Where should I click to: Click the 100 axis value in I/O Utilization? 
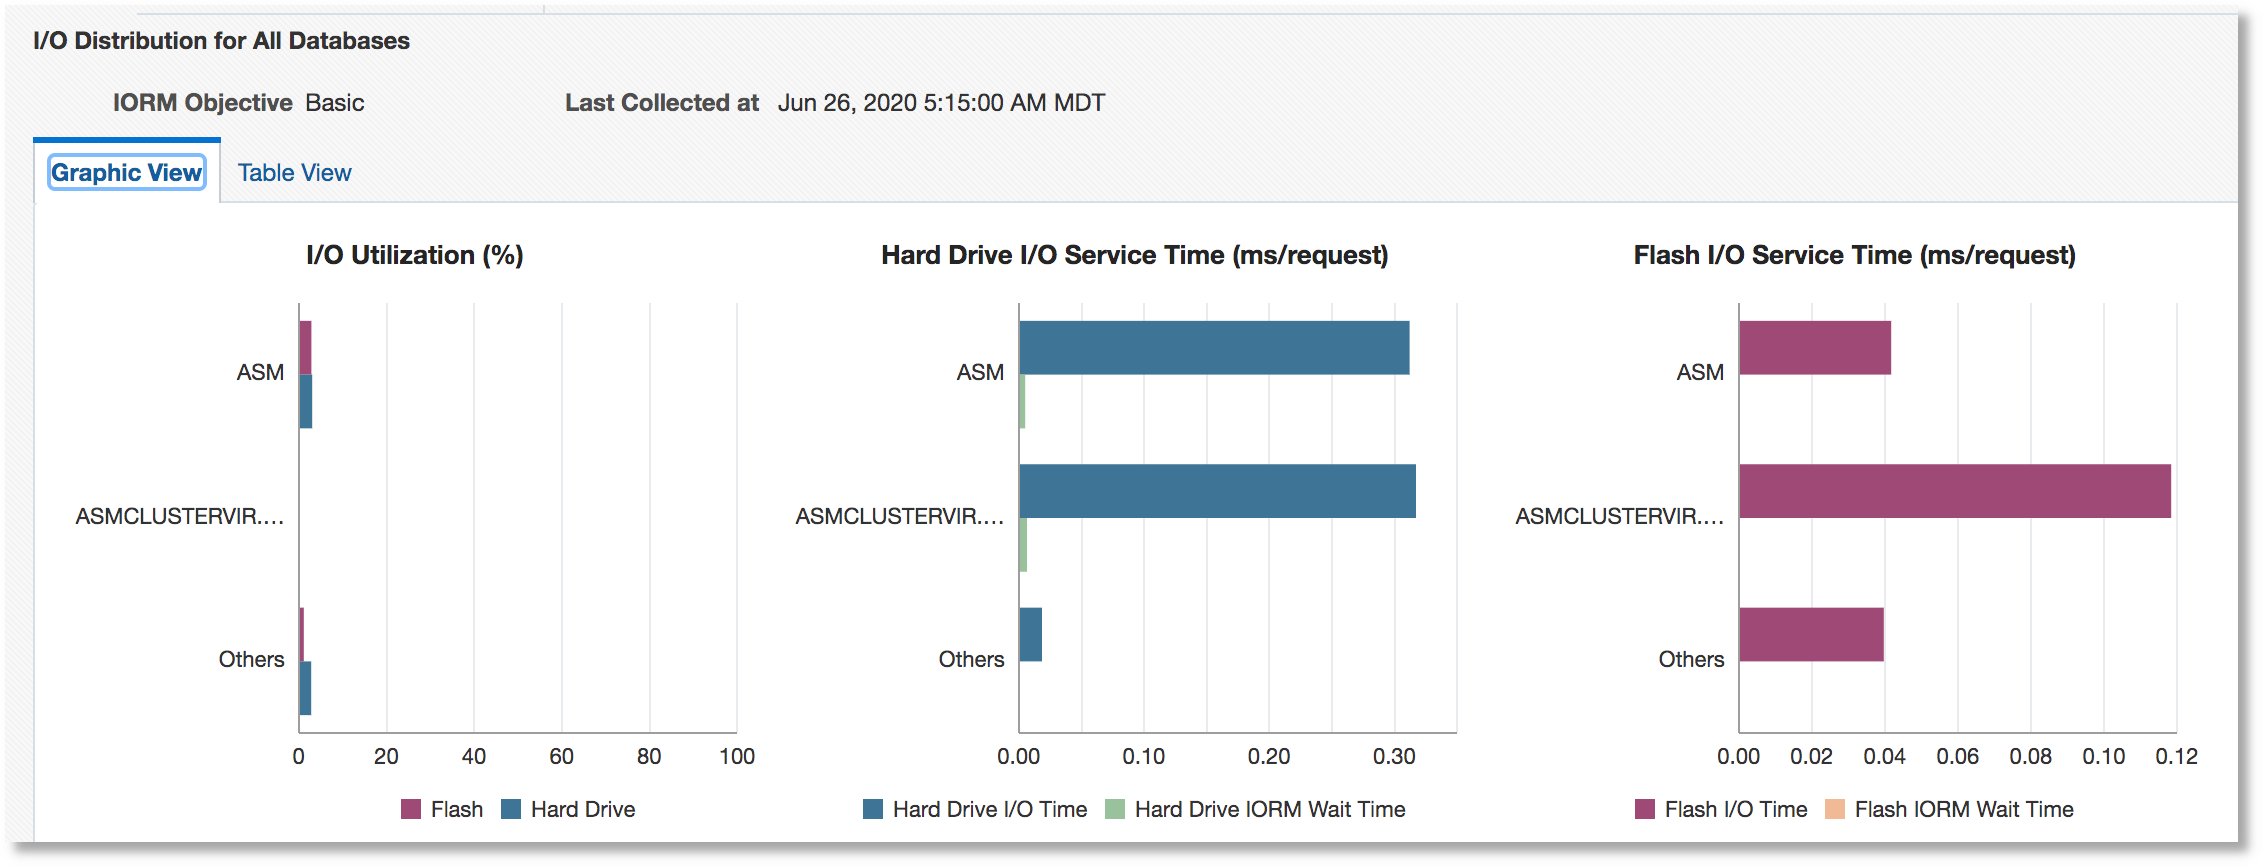[737, 756]
